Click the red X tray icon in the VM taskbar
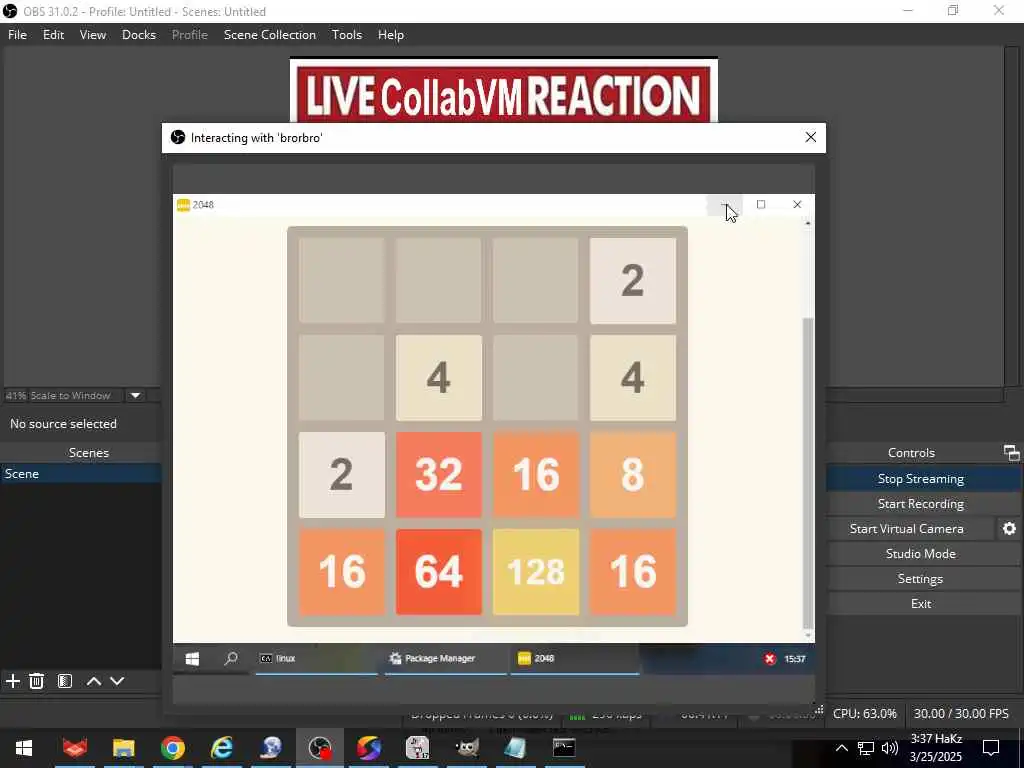The height and width of the screenshot is (768, 1024). (769, 659)
